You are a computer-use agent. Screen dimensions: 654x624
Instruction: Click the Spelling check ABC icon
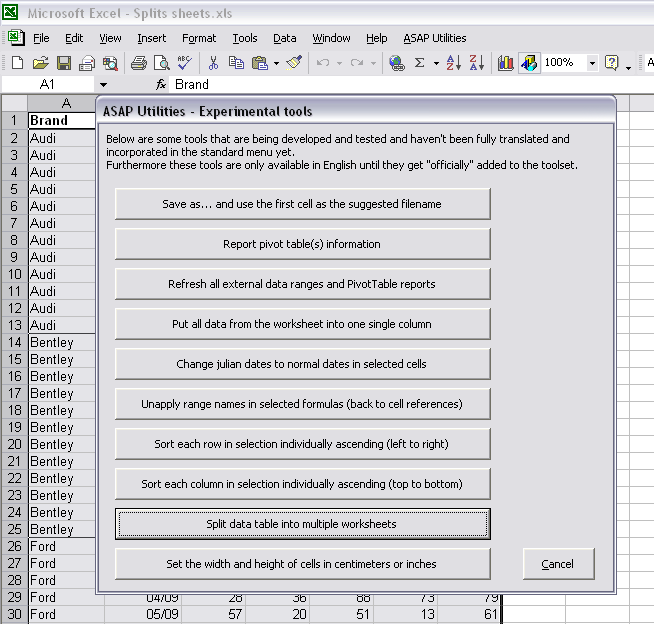click(x=184, y=63)
